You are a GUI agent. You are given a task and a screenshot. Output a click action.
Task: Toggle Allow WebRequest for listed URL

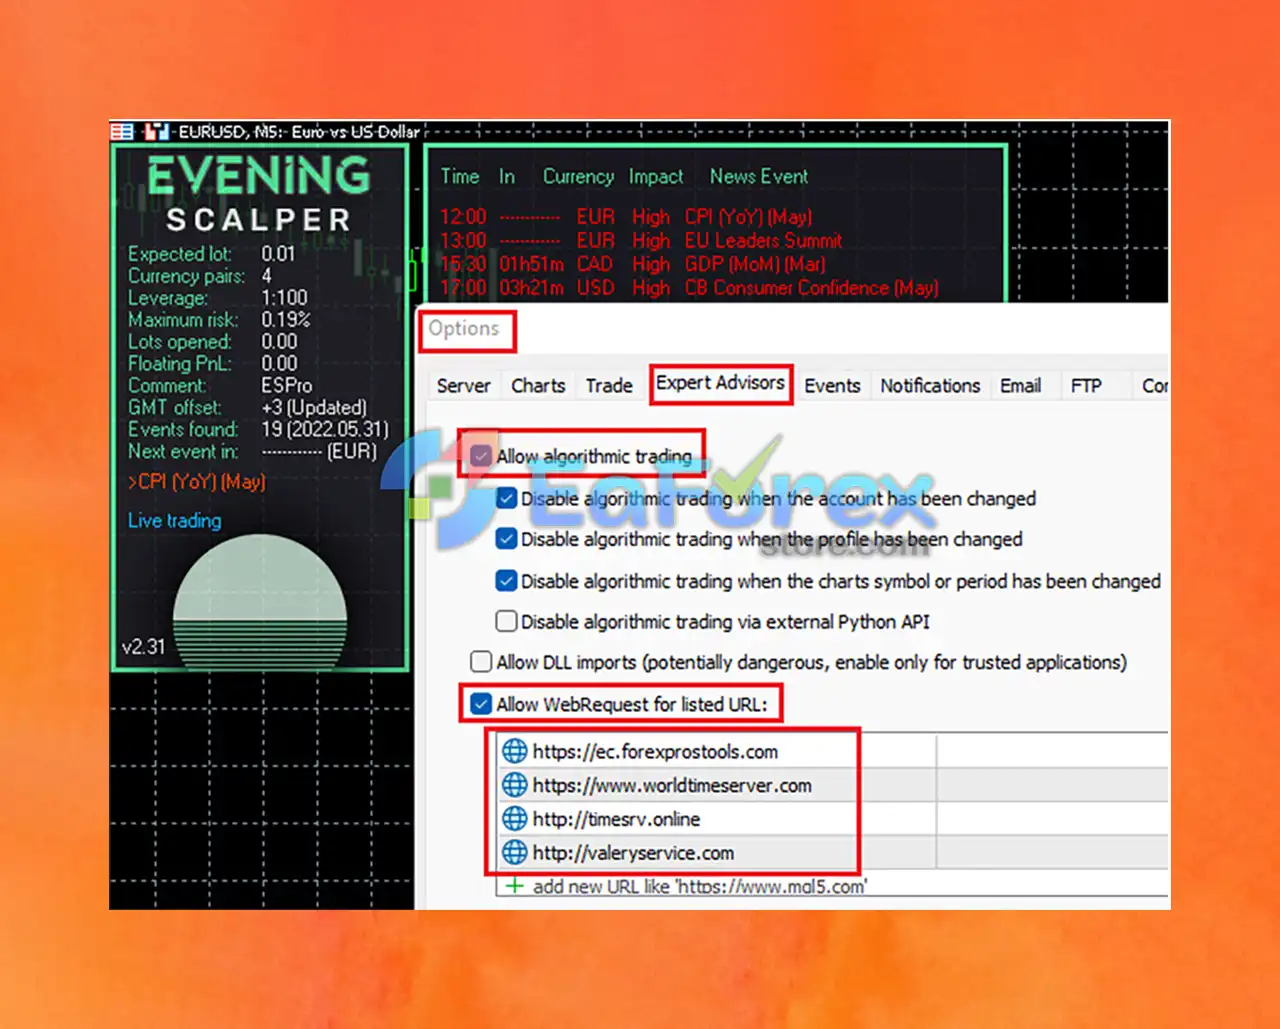[x=482, y=704]
